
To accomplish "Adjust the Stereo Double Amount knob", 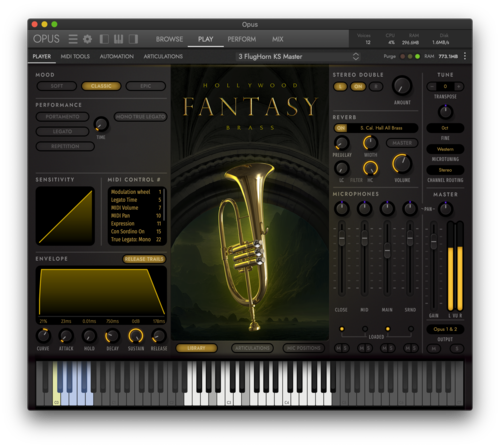I will click(402, 86).
